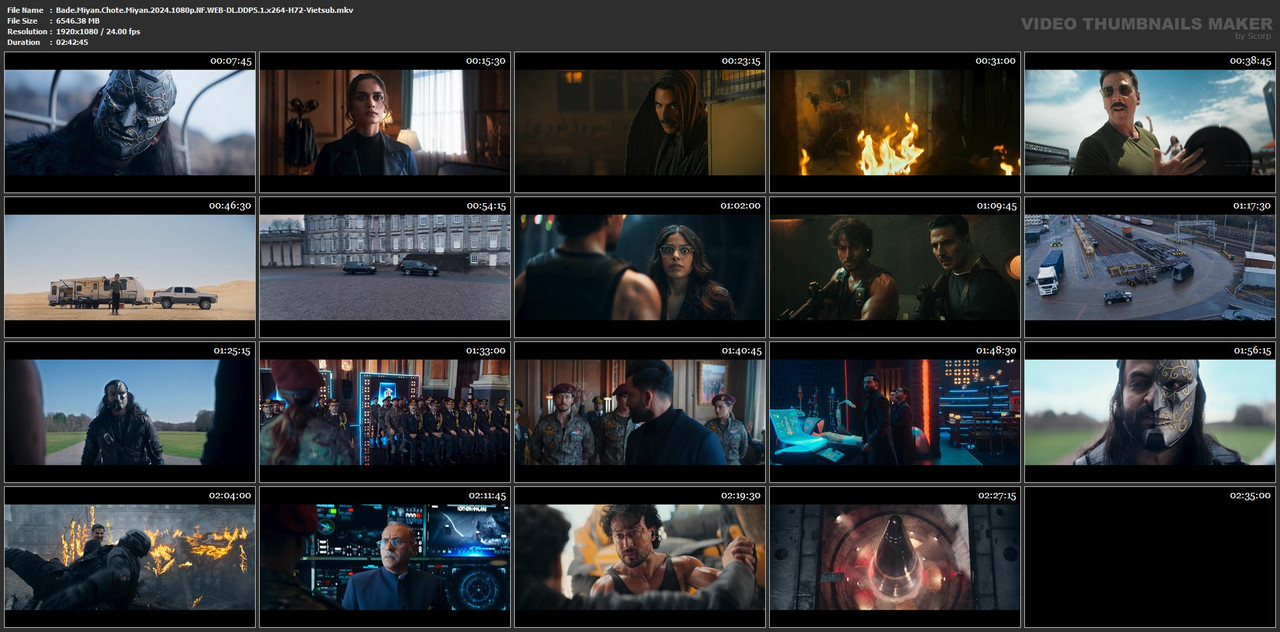Select the frame at timestamp 02:19:30
The width and height of the screenshot is (1280, 632).
coord(640,557)
